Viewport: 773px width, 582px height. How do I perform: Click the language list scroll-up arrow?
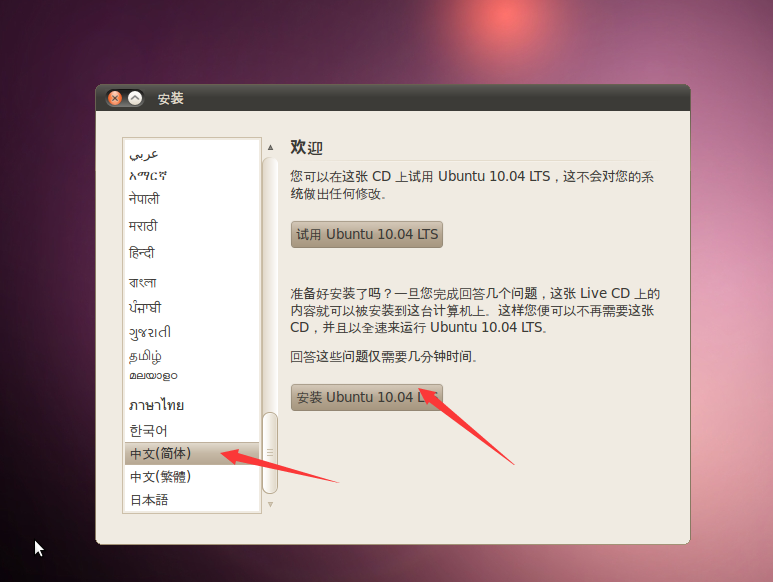pyautogui.click(x=270, y=147)
